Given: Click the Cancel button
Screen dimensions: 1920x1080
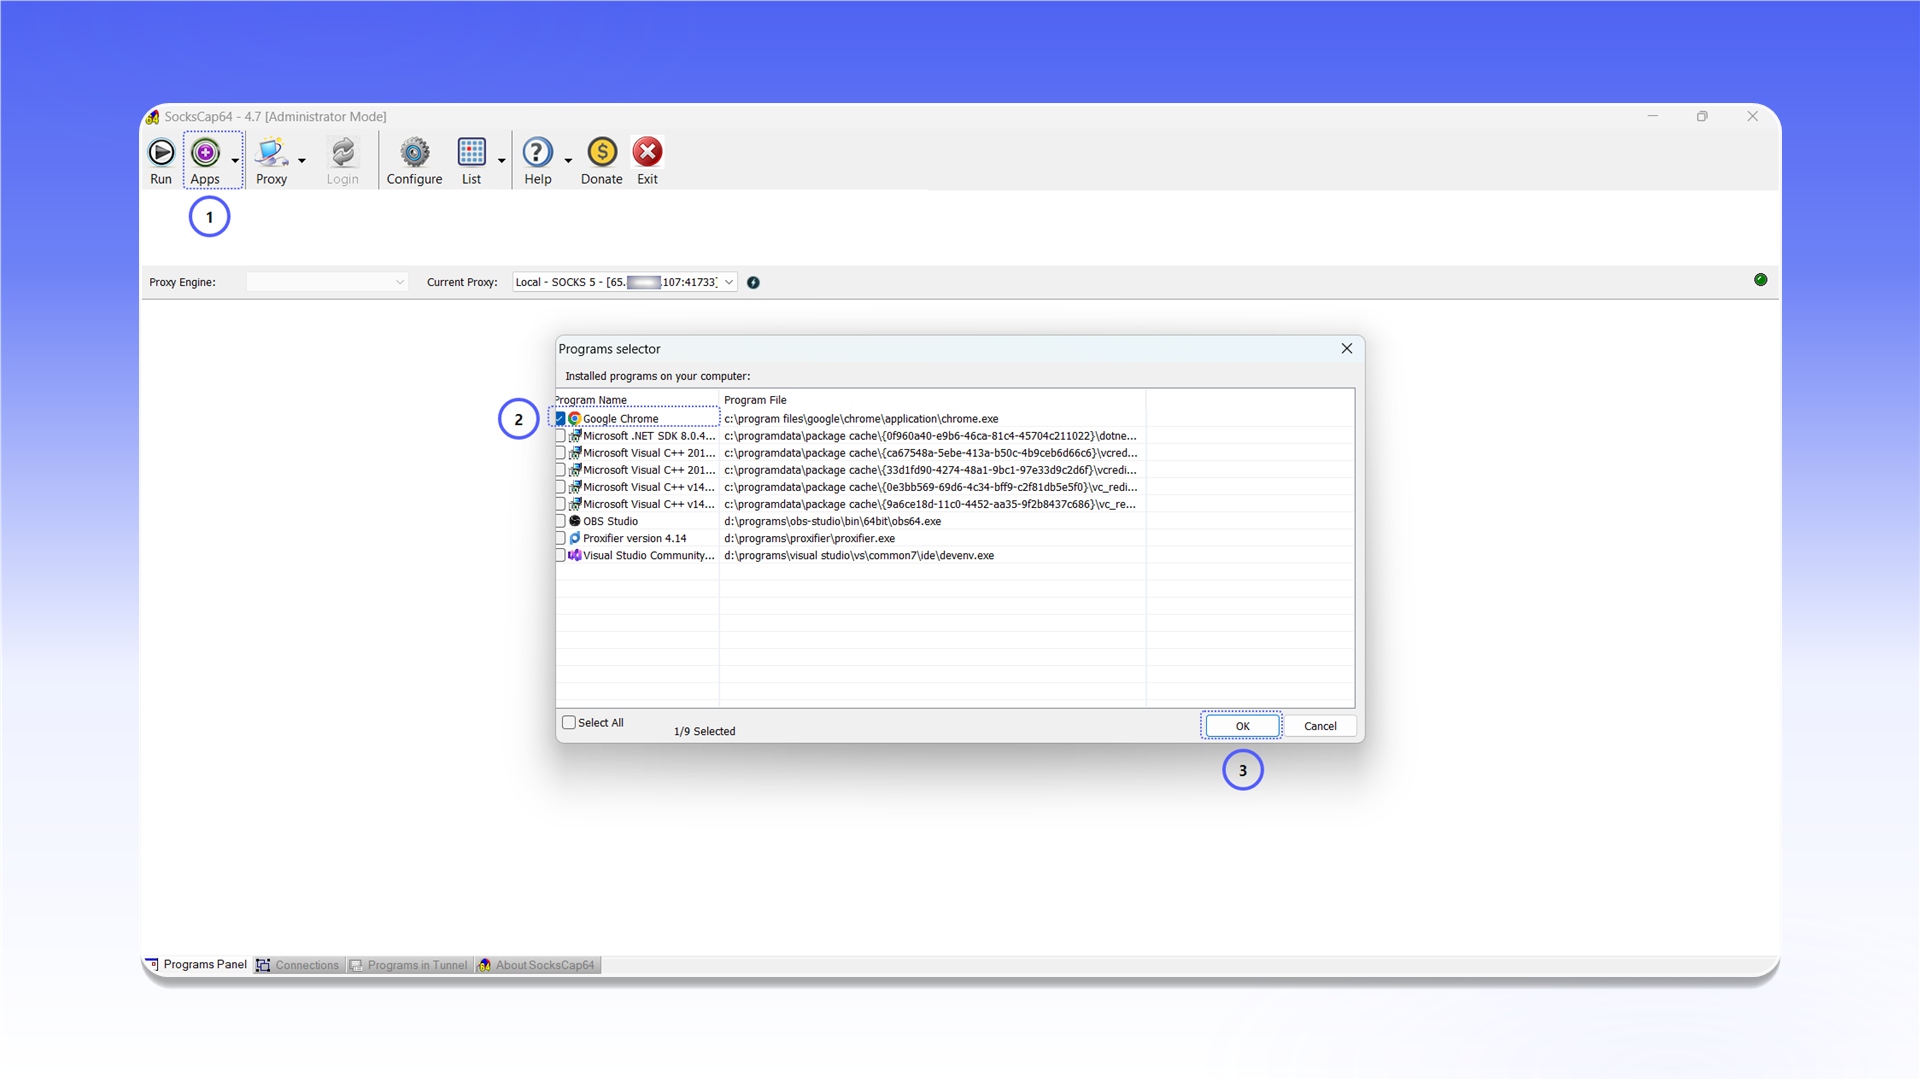Looking at the screenshot, I should [1320, 726].
